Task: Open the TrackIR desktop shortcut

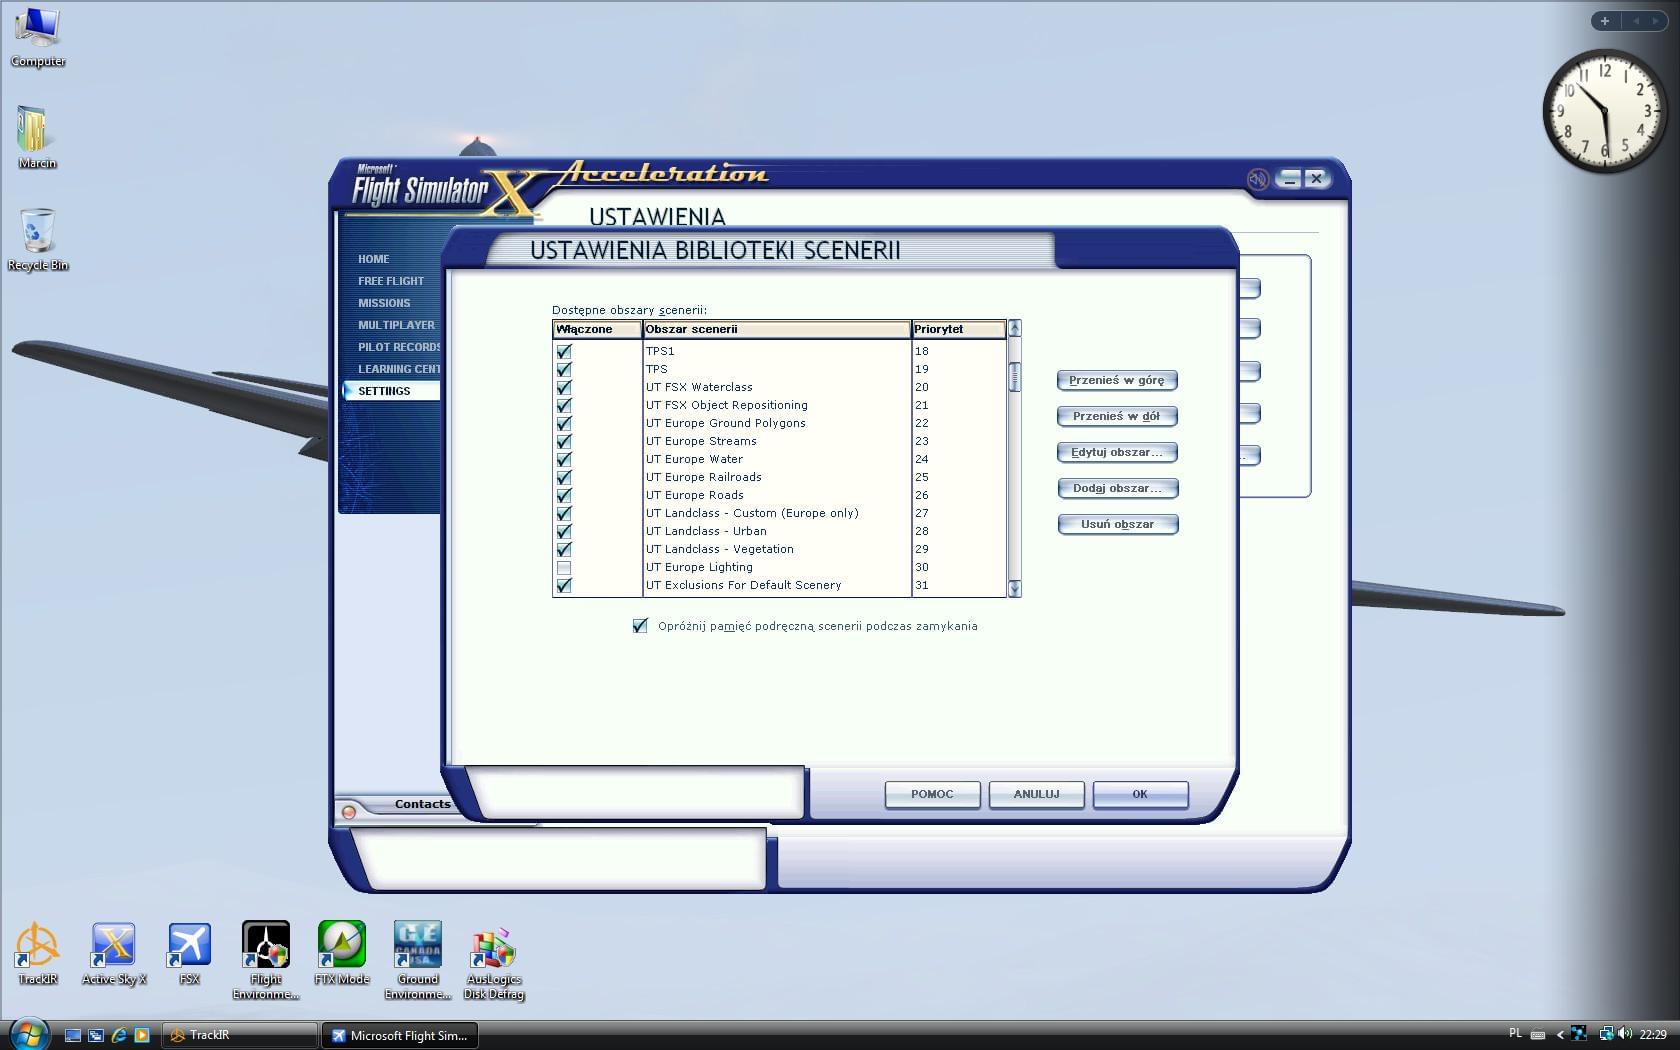Action: tap(37, 948)
